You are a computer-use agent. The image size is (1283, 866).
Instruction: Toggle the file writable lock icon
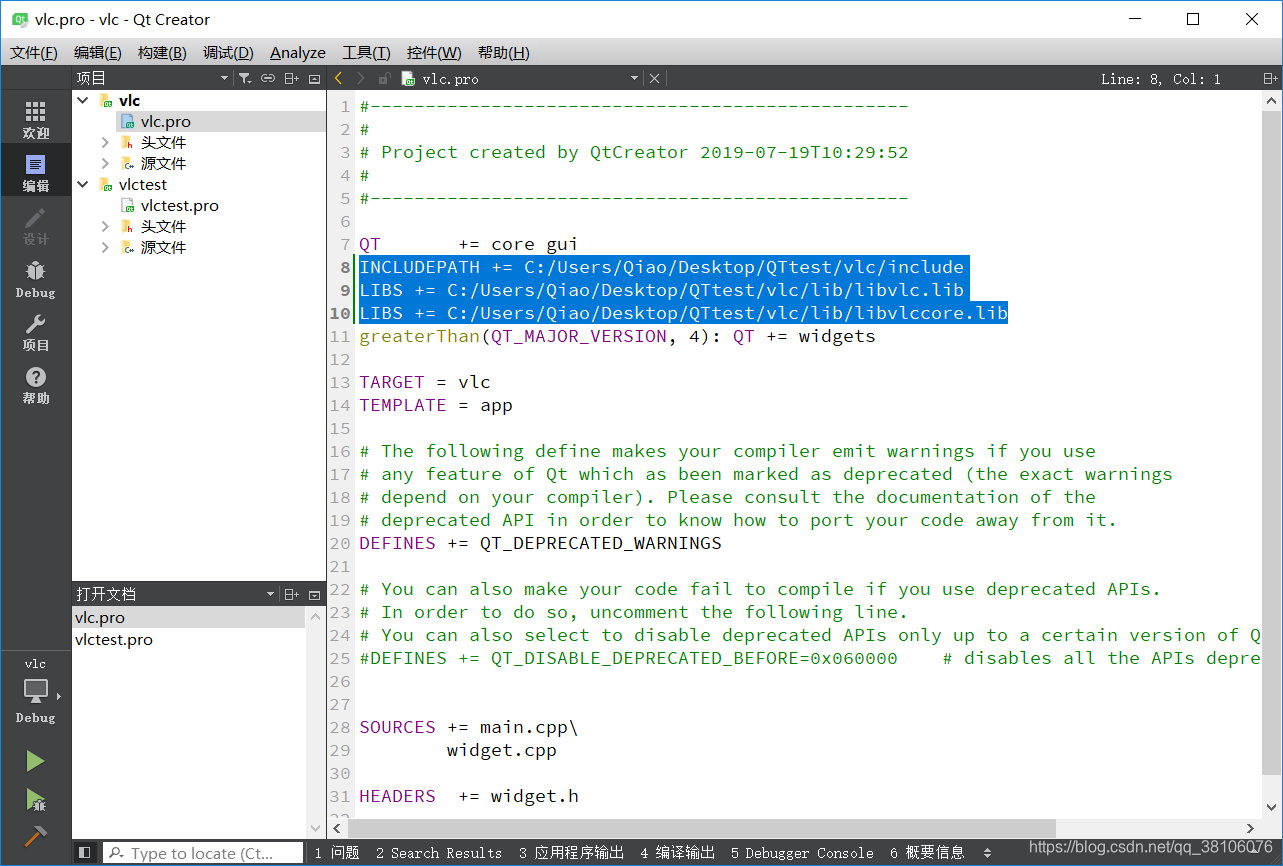tap(384, 78)
